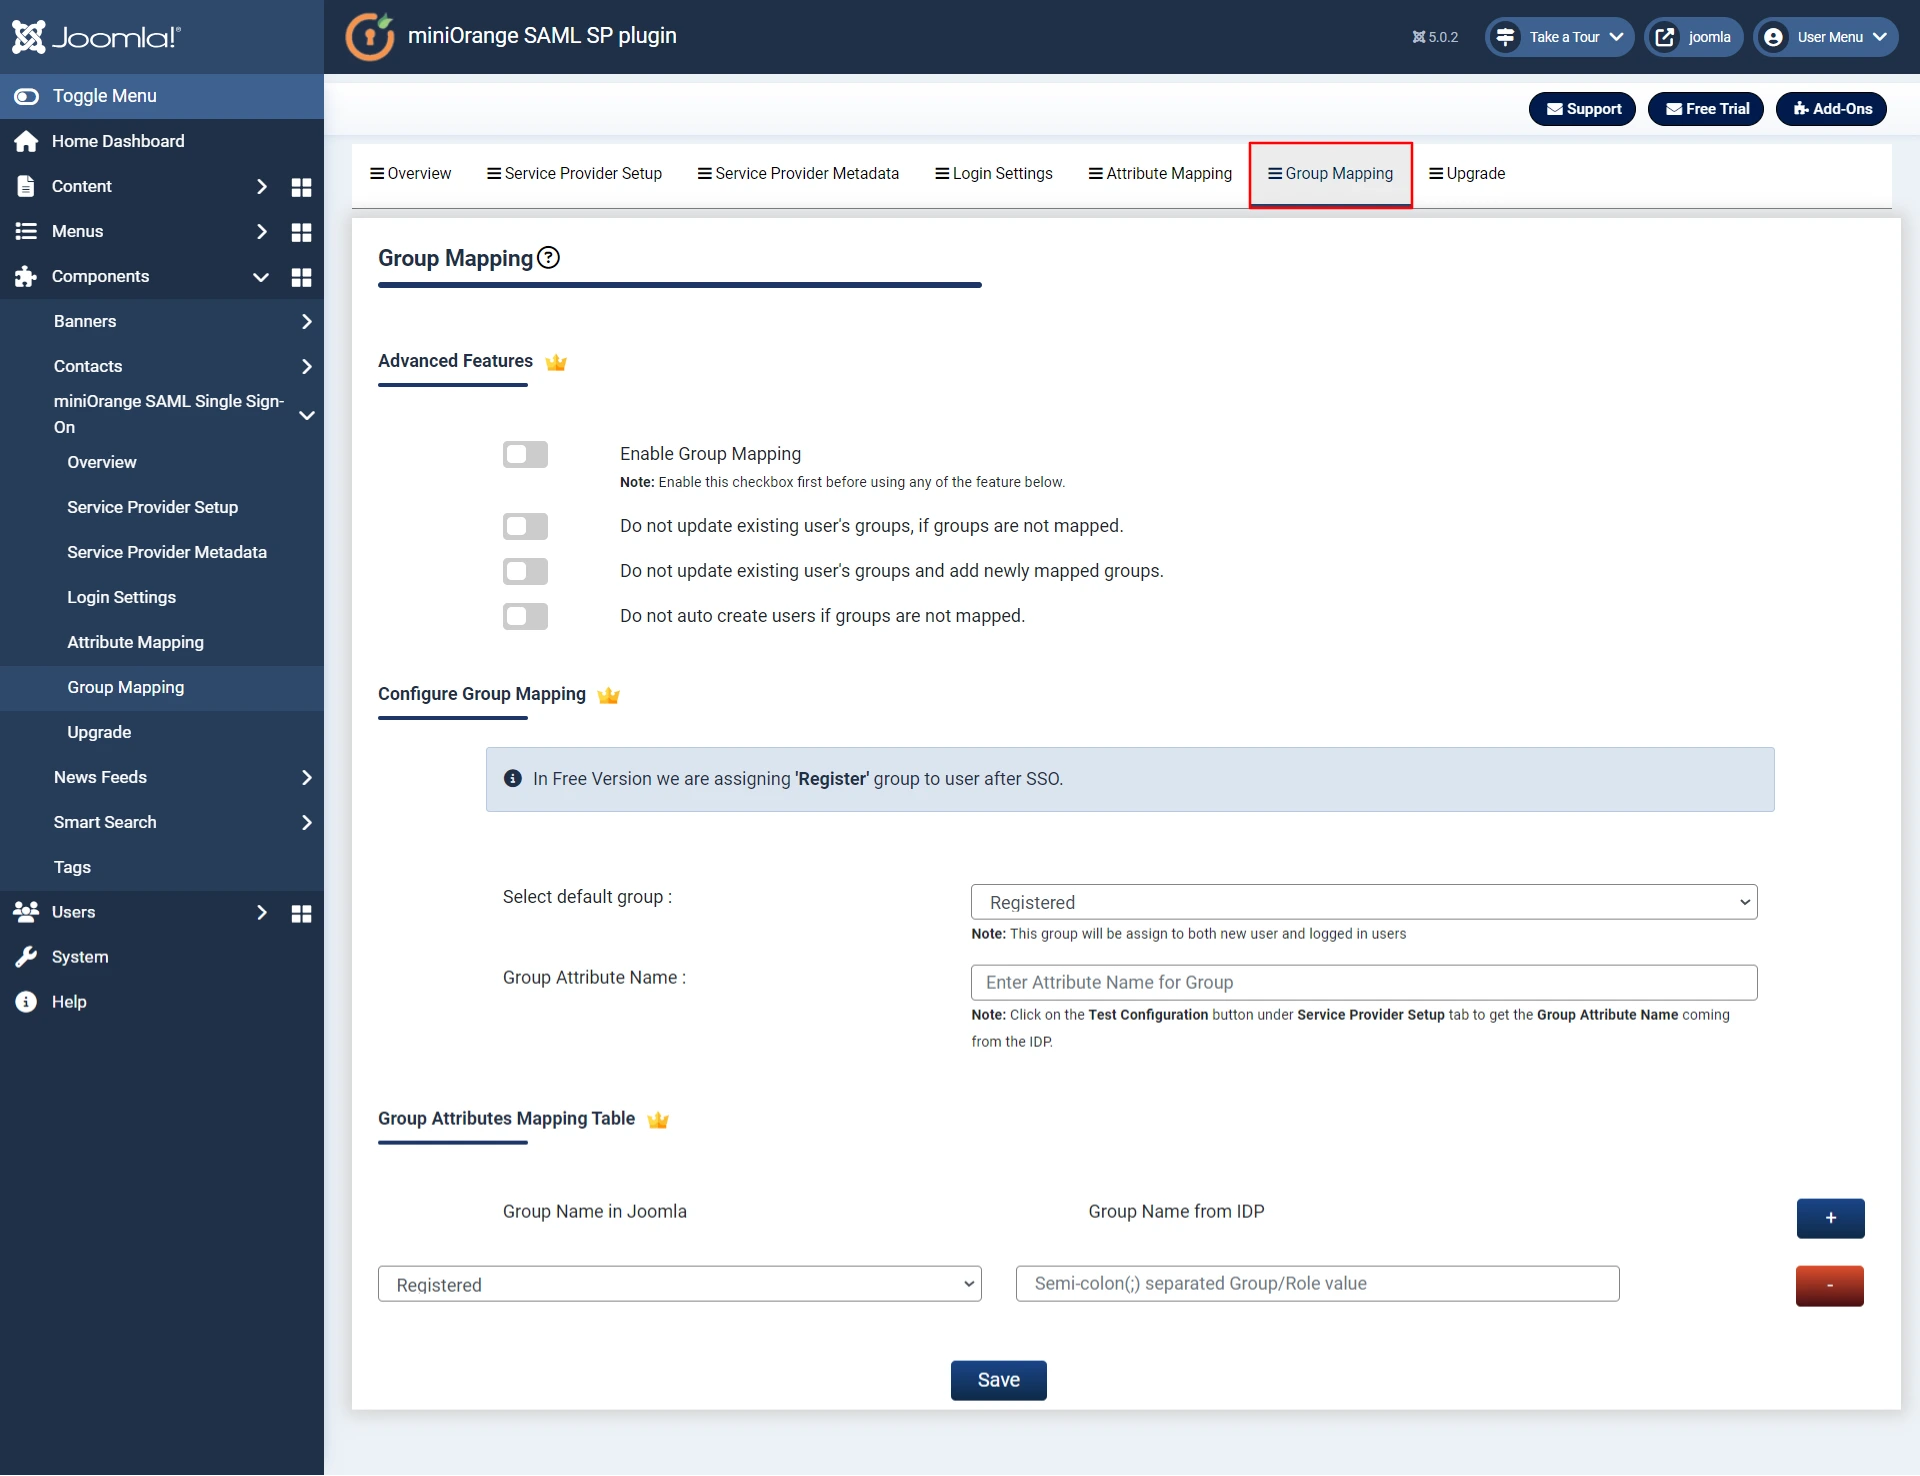The height and width of the screenshot is (1476, 1920).
Task: Switch to the Upgrade tab
Action: coord(1467,173)
